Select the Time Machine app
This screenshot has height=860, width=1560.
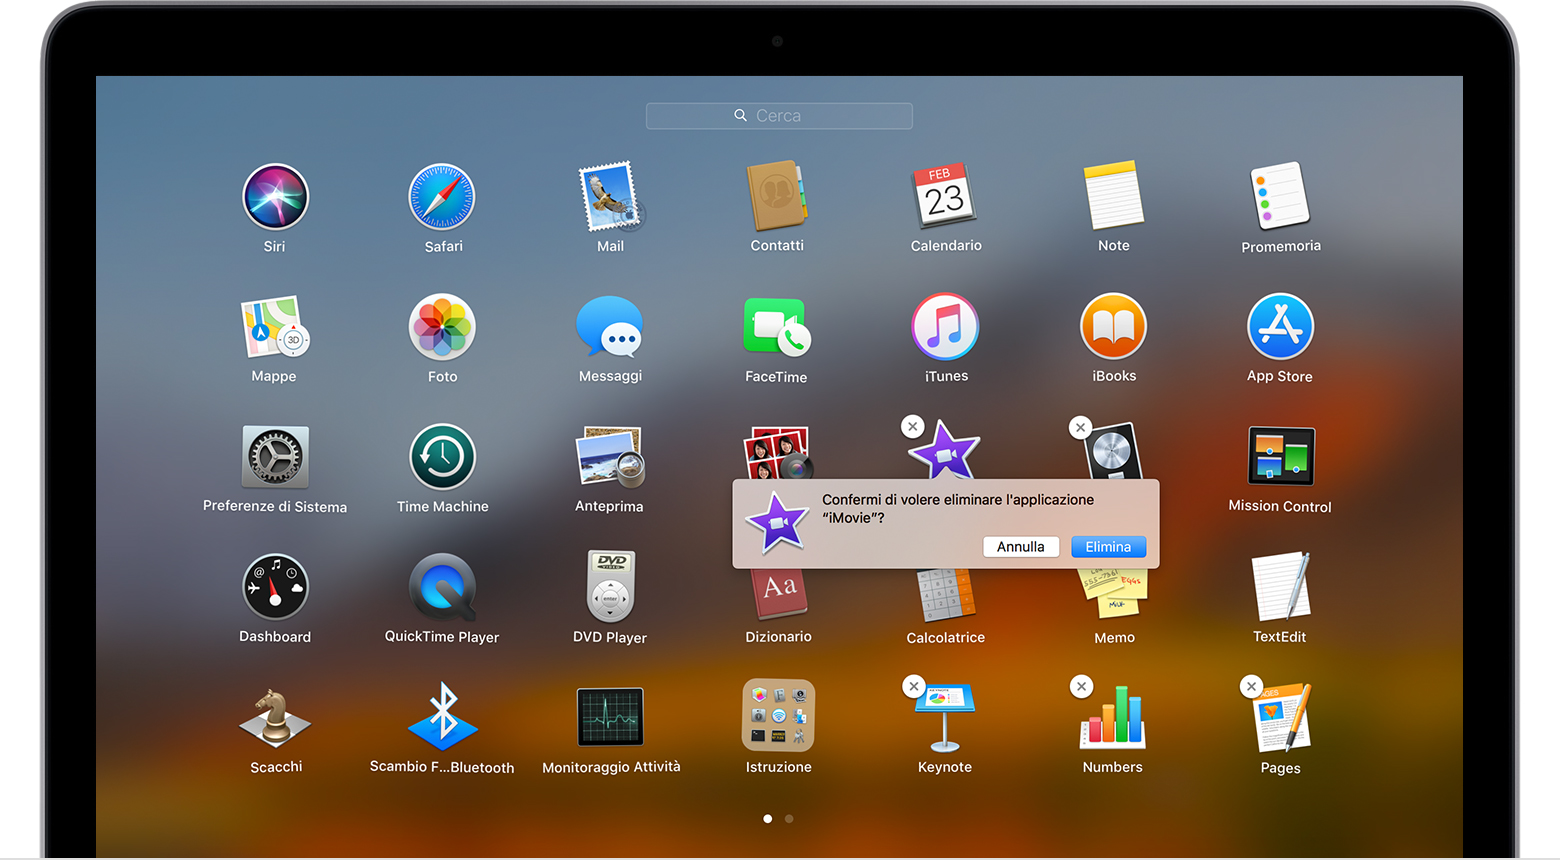coord(442,458)
